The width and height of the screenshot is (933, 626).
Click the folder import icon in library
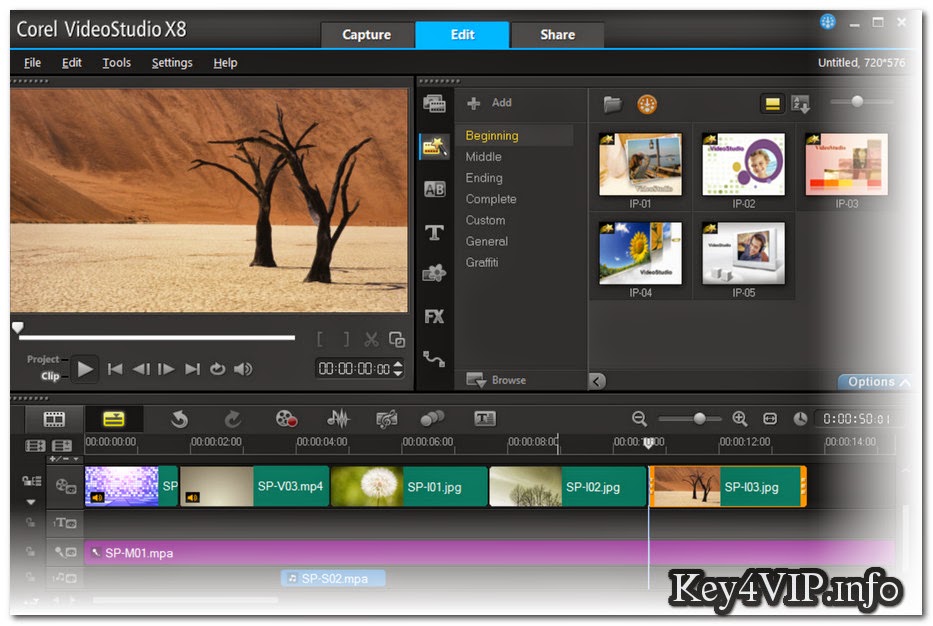tap(612, 104)
